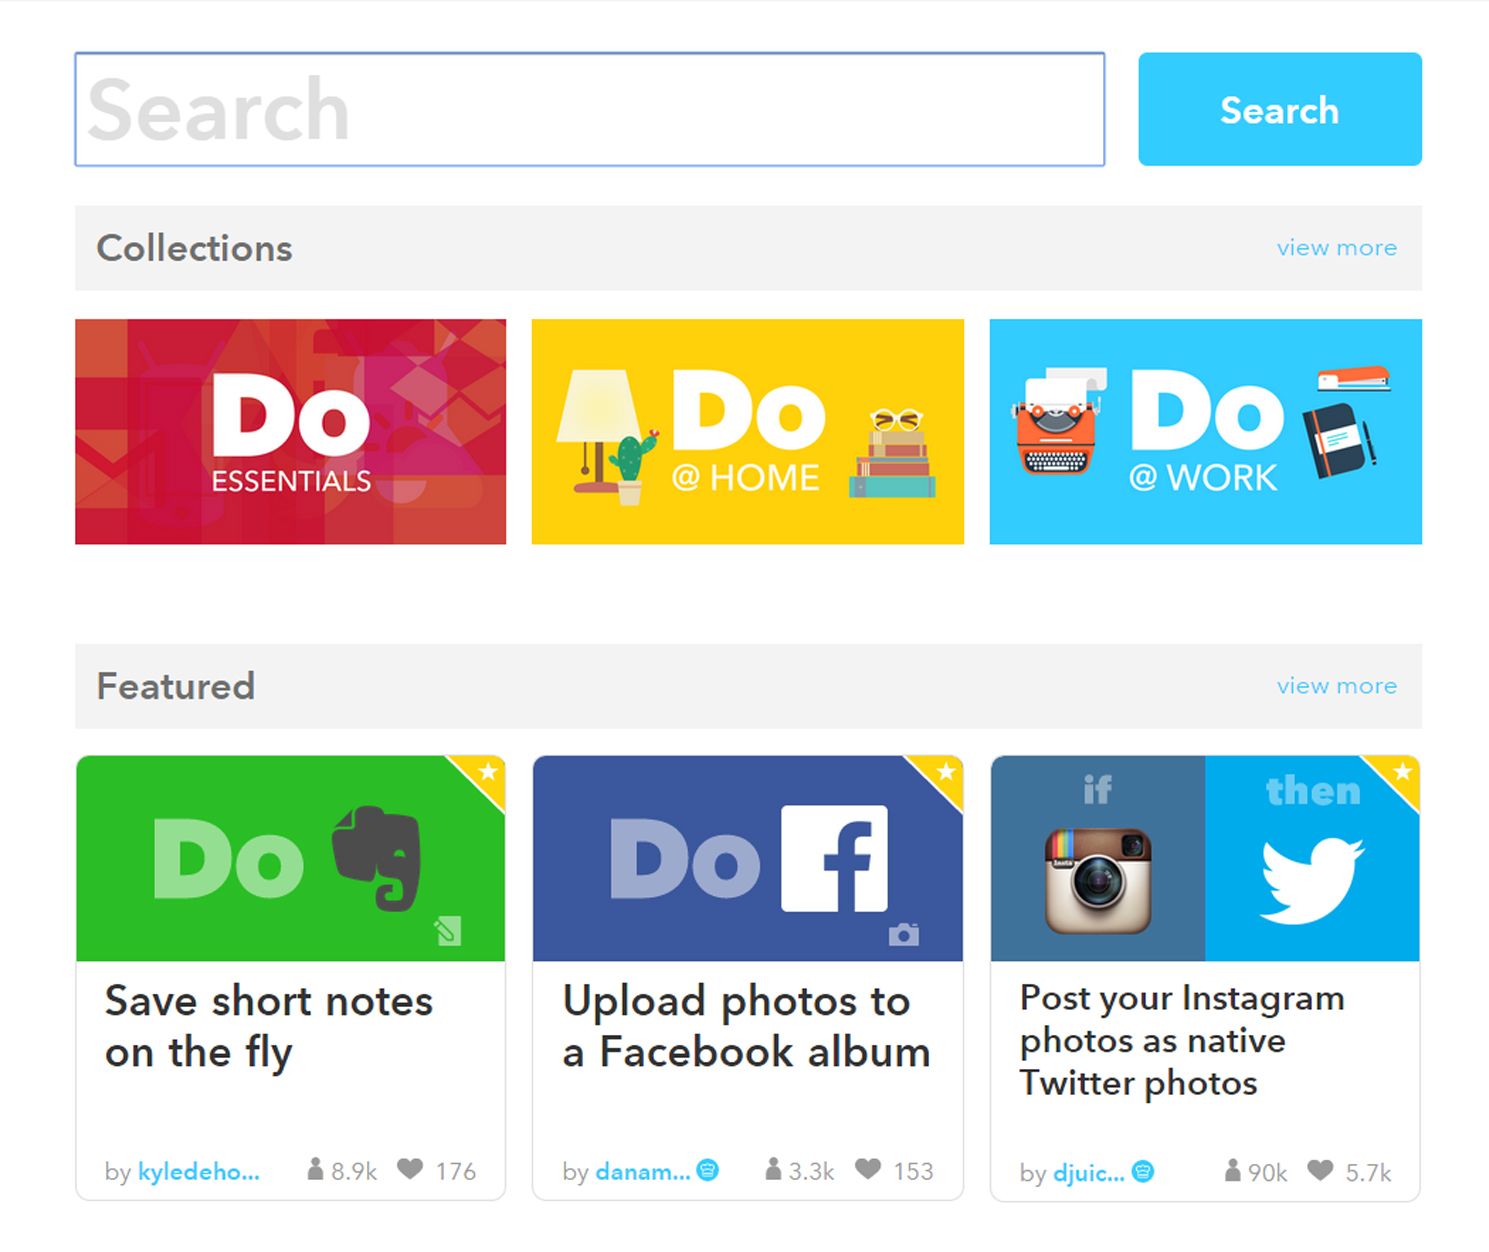The width and height of the screenshot is (1489, 1252).
Task: Click the note icon on Evernote card
Action: coord(448,931)
